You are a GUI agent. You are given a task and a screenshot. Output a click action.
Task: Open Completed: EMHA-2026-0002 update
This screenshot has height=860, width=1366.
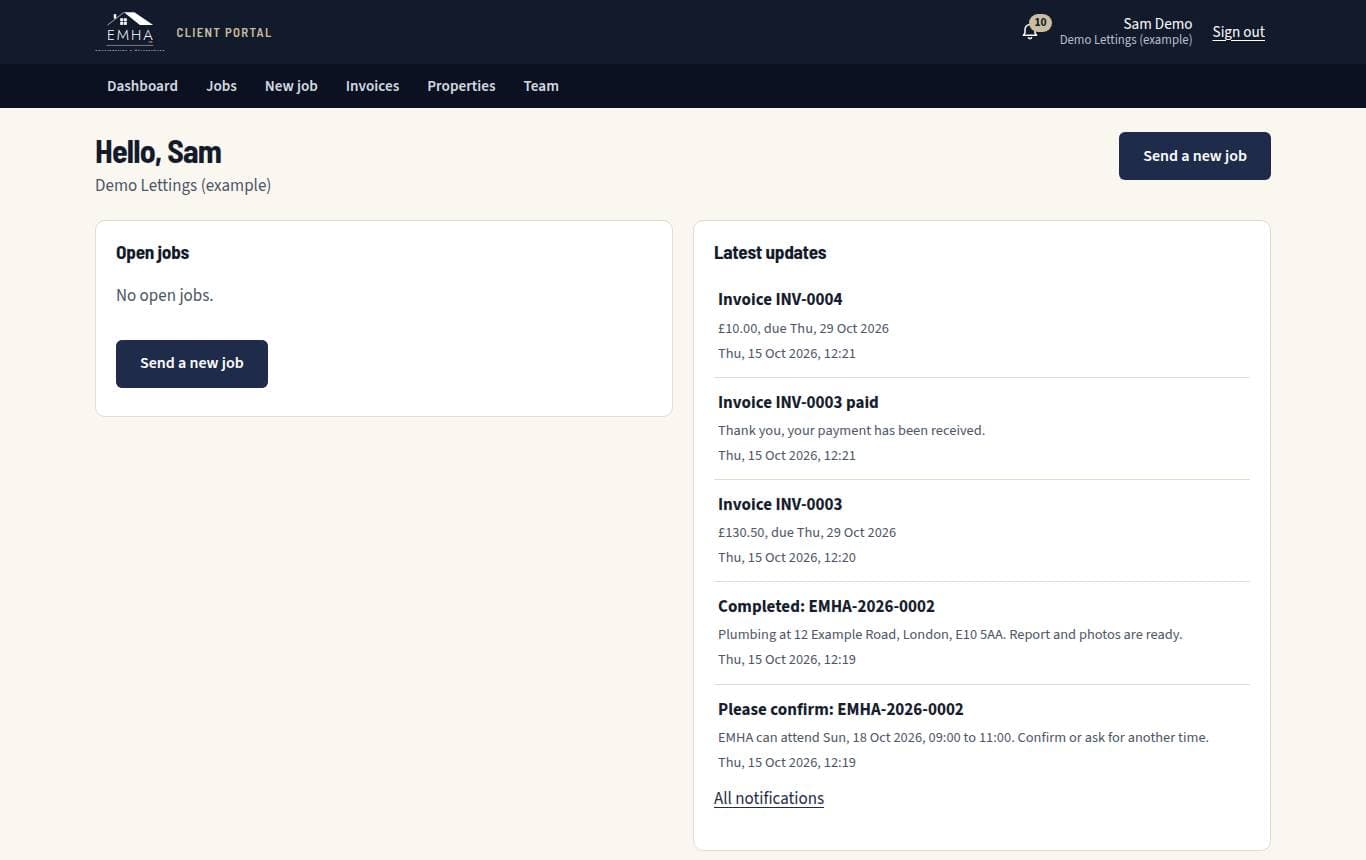click(x=982, y=633)
